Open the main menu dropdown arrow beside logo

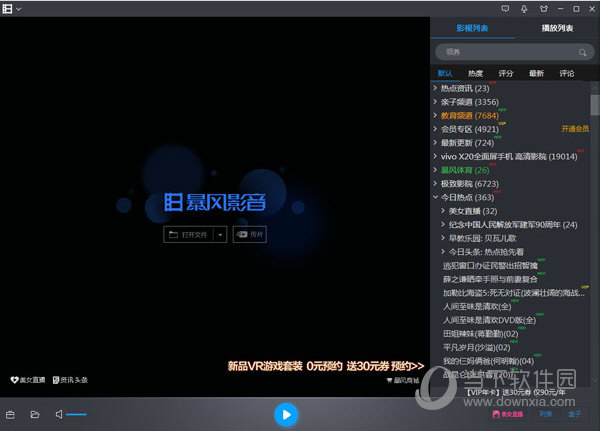click(x=18, y=9)
